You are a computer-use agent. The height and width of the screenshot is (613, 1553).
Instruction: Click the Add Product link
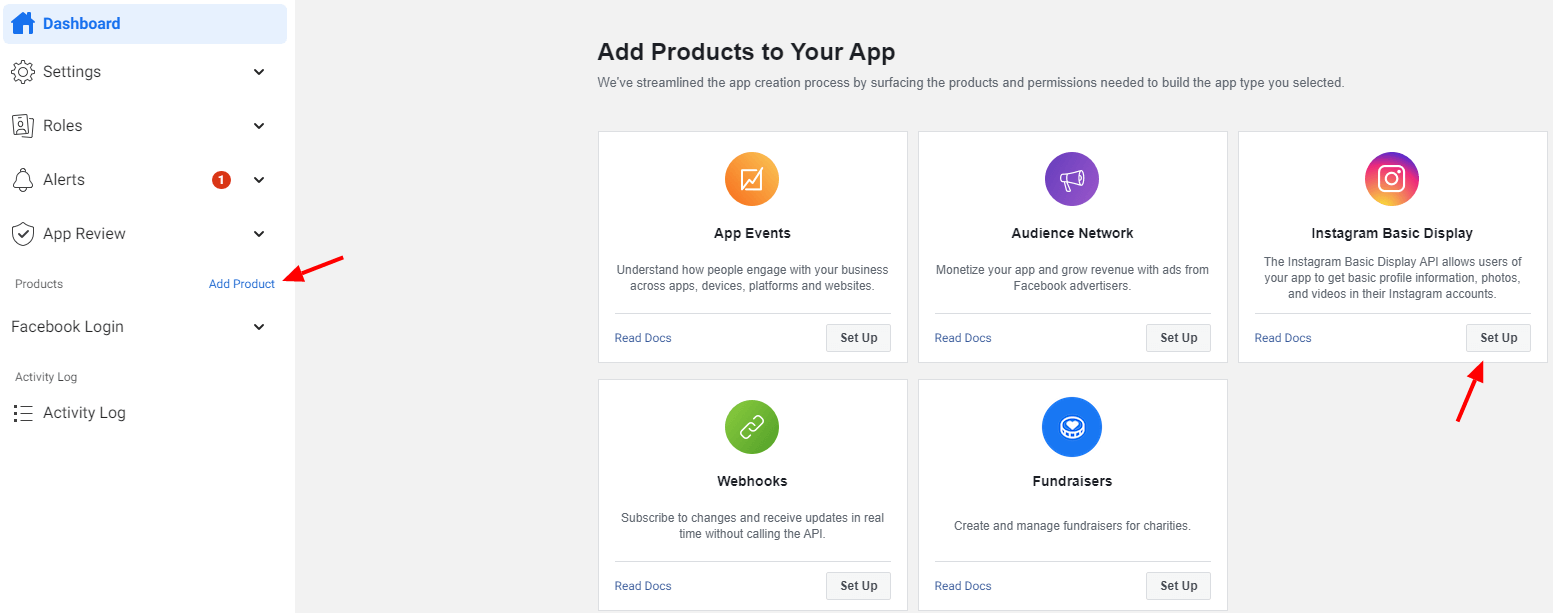[242, 284]
